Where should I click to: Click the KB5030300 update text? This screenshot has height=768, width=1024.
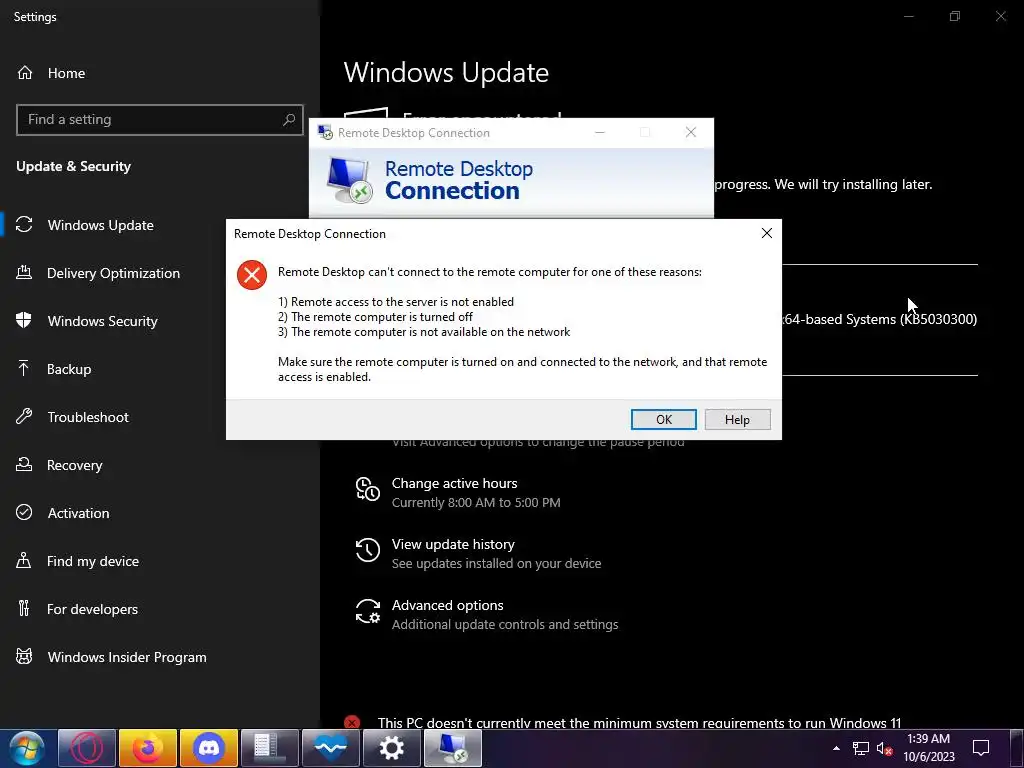point(880,319)
